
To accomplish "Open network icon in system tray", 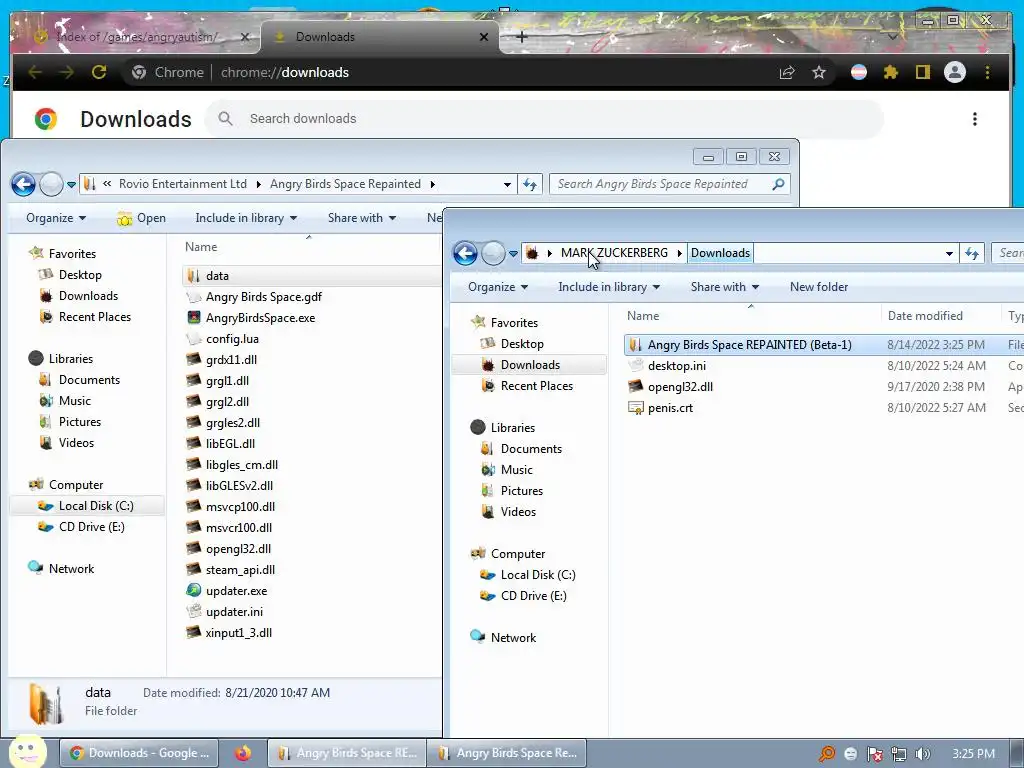I will point(899,754).
